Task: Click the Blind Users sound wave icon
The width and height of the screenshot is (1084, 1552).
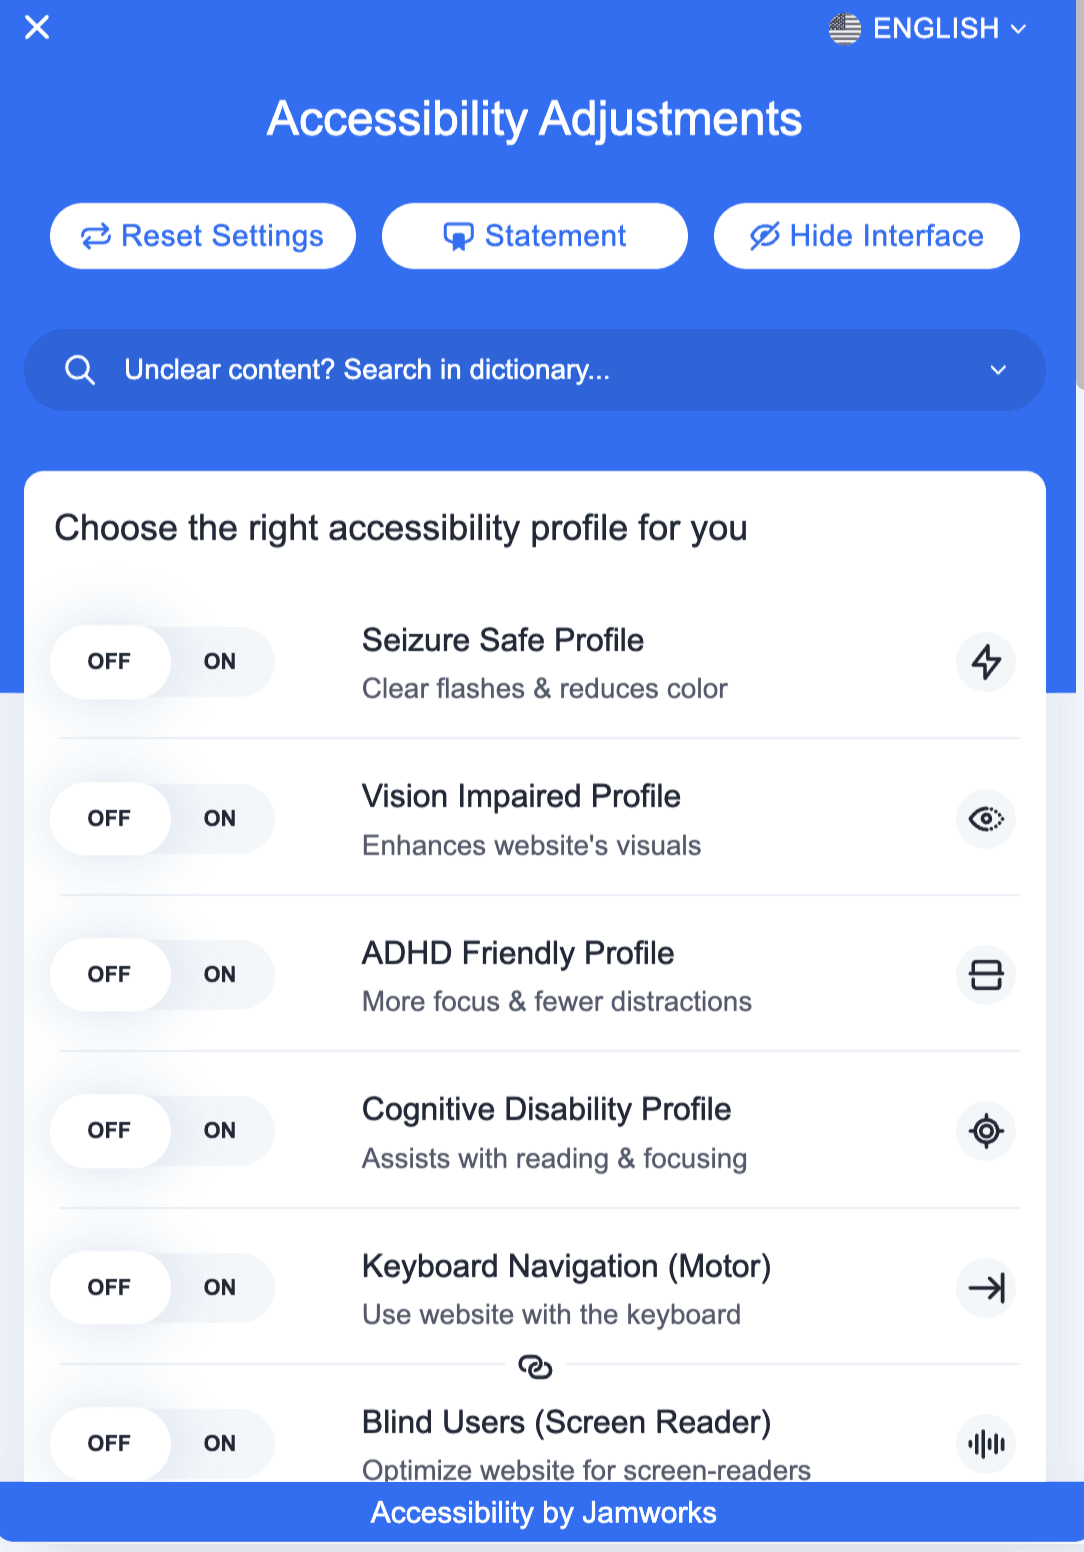Action: tap(986, 1443)
